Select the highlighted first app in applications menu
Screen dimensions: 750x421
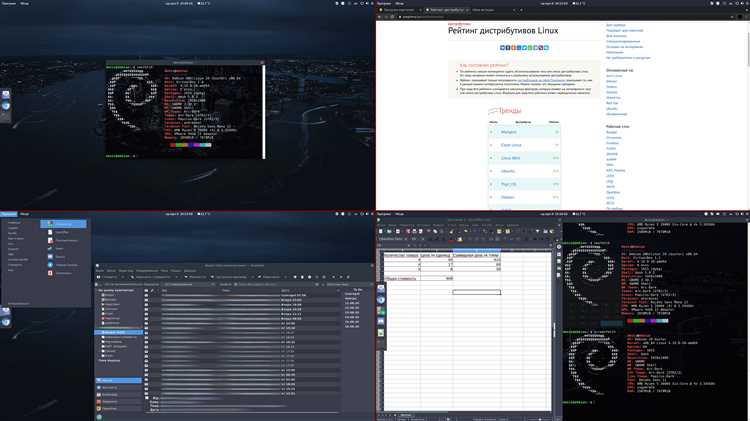click(x=63, y=224)
